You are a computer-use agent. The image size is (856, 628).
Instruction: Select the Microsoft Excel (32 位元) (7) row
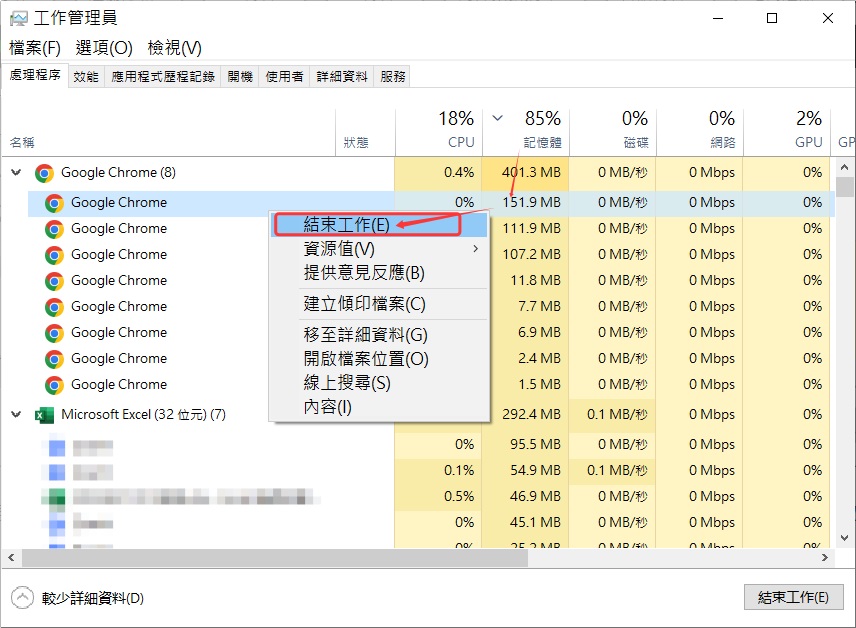[x=143, y=414]
